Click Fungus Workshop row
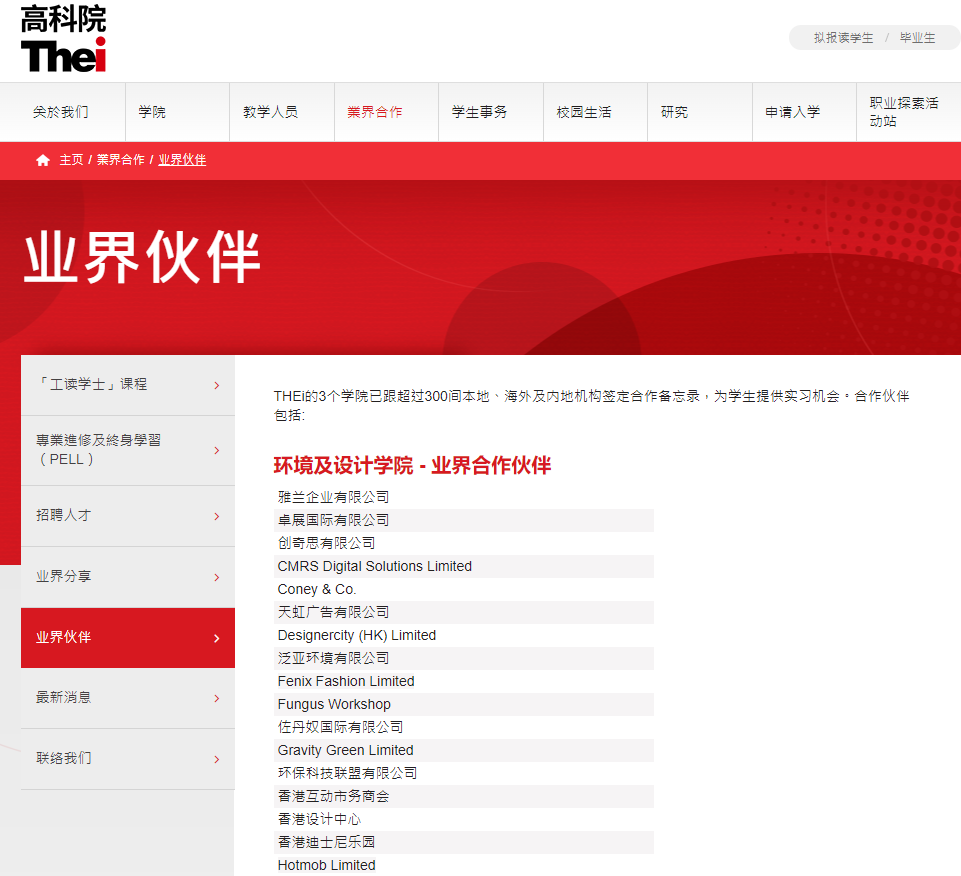 click(463, 704)
